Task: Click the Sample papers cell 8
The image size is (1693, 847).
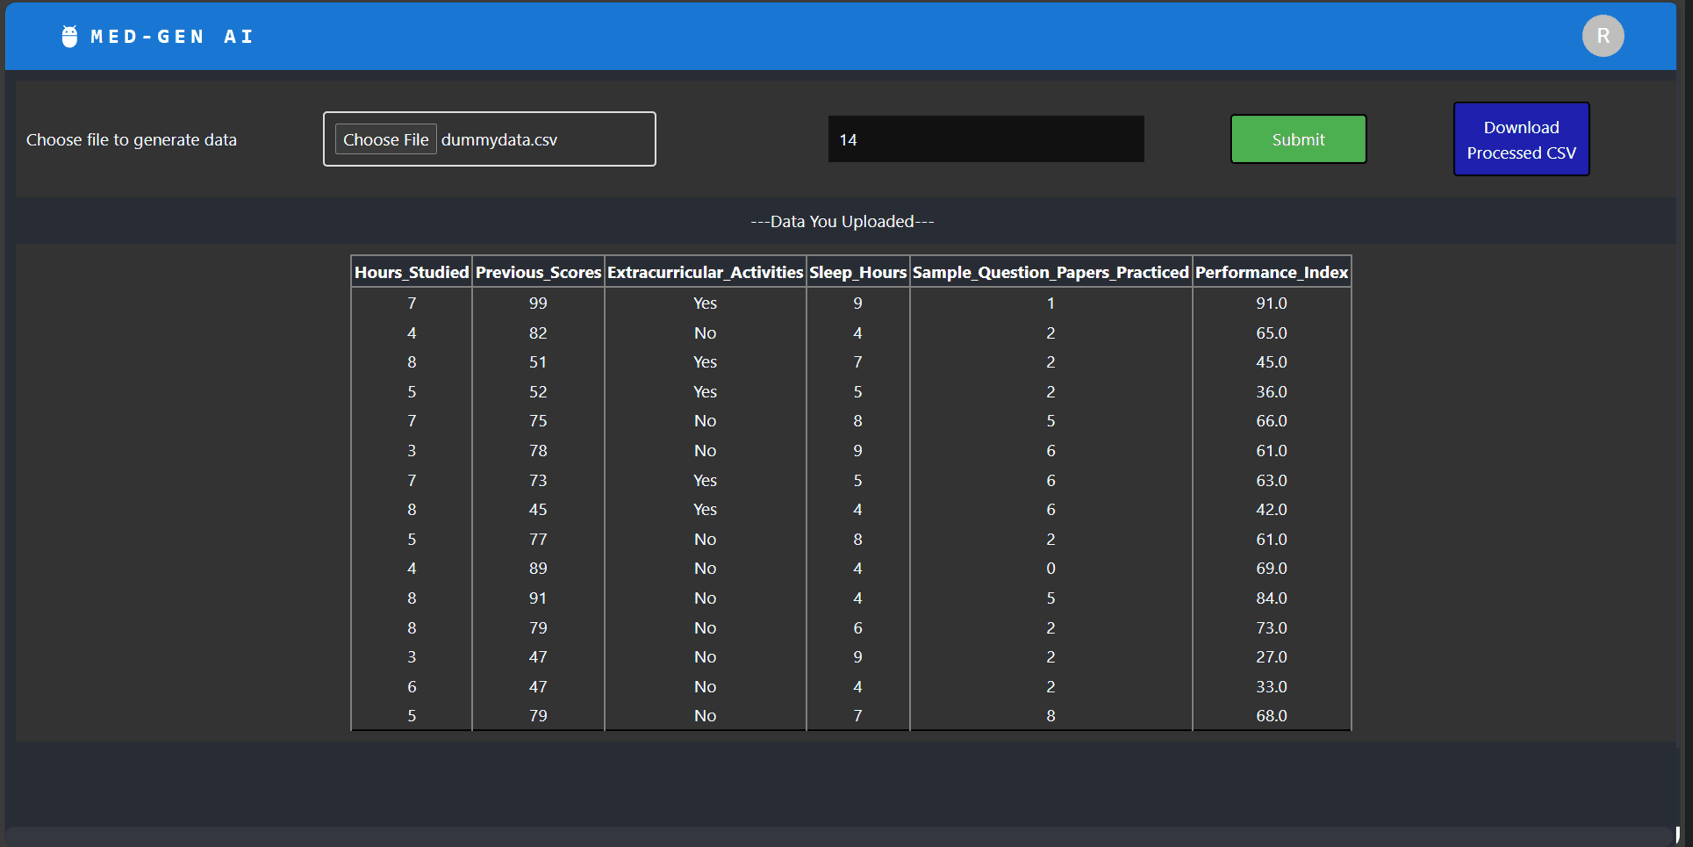Action: pyautogui.click(x=1050, y=716)
